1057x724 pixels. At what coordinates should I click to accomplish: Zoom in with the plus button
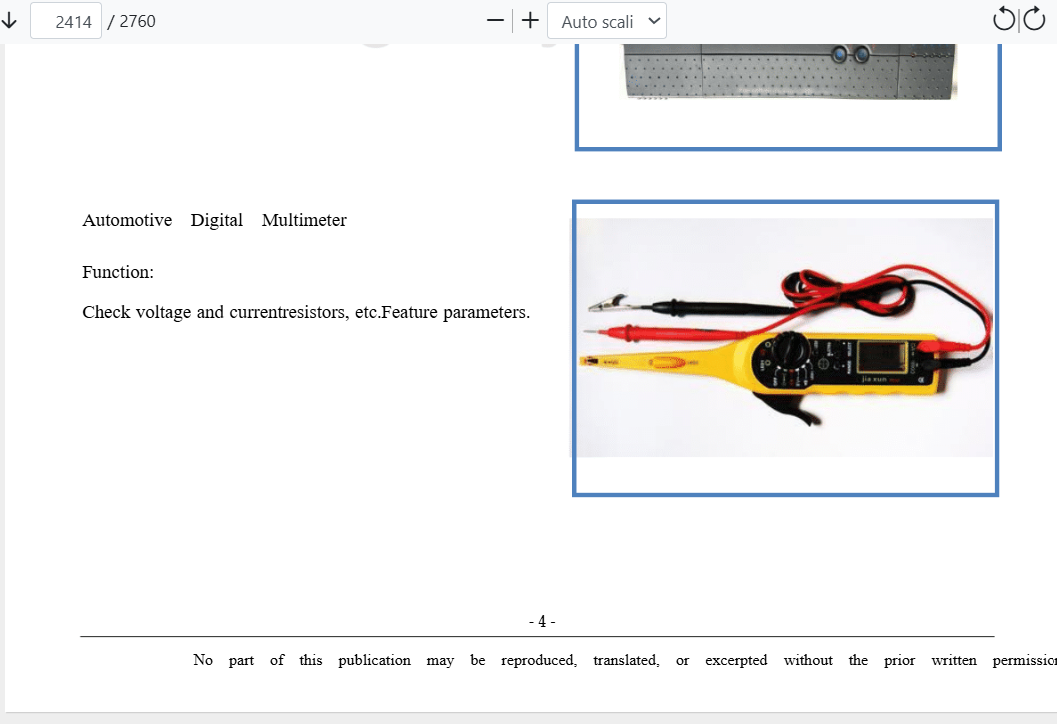point(531,21)
